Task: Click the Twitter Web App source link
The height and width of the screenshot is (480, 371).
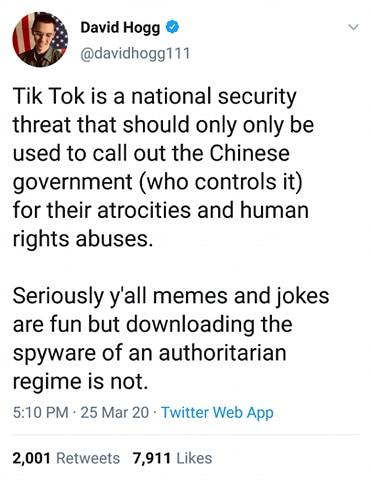Action: [217, 412]
